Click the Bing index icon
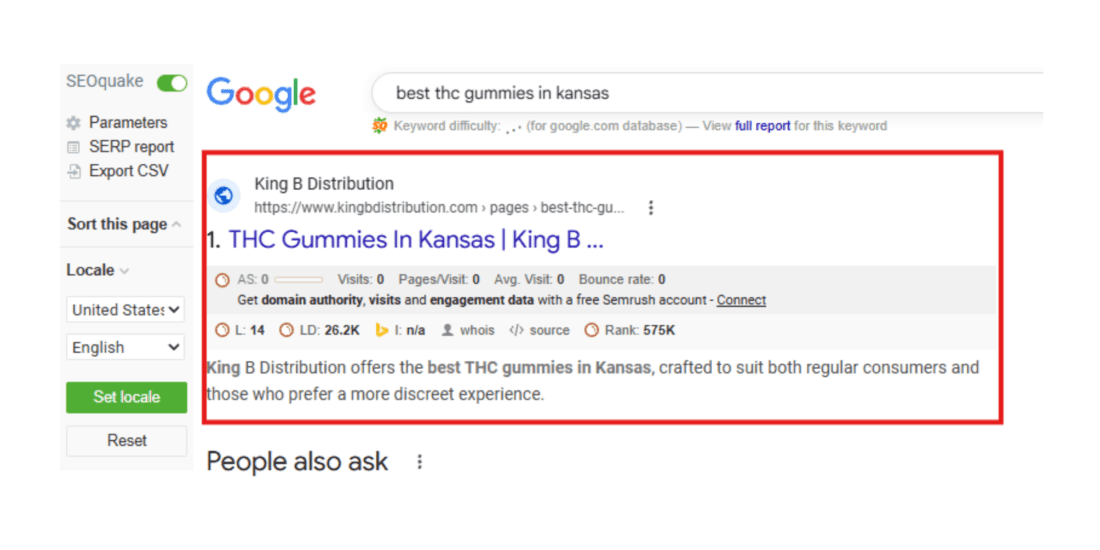 381,330
